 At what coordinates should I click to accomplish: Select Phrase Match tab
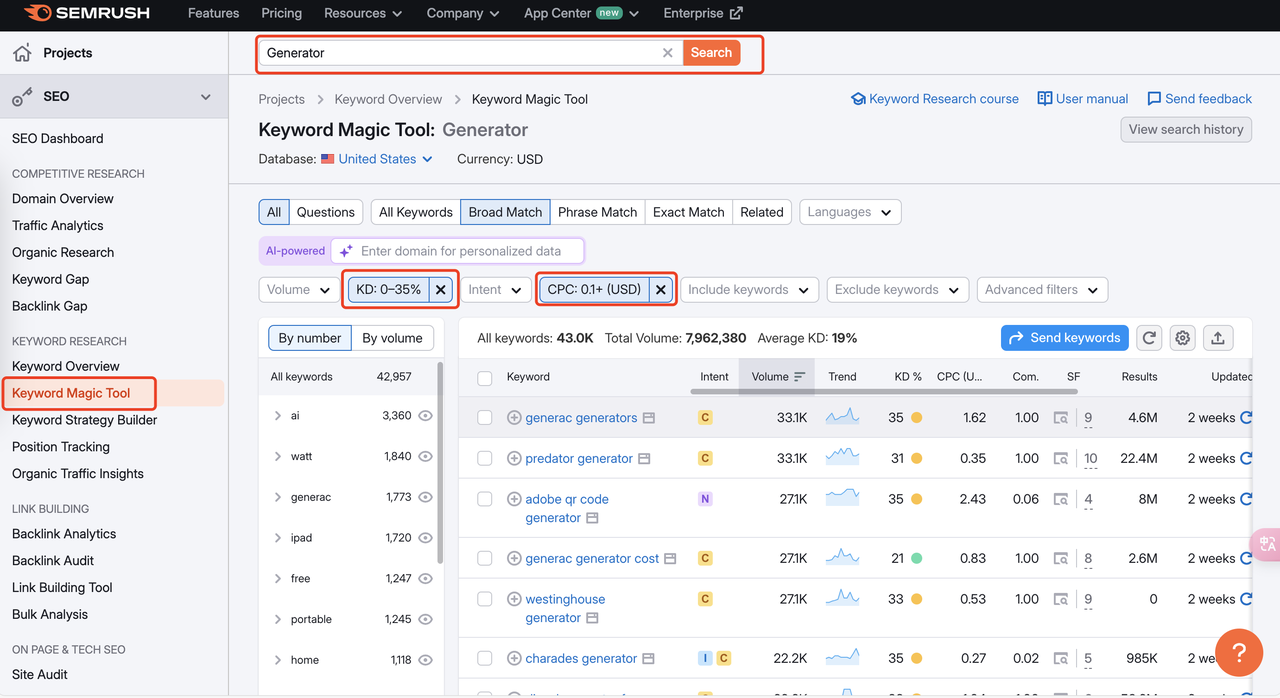pos(598,212)
